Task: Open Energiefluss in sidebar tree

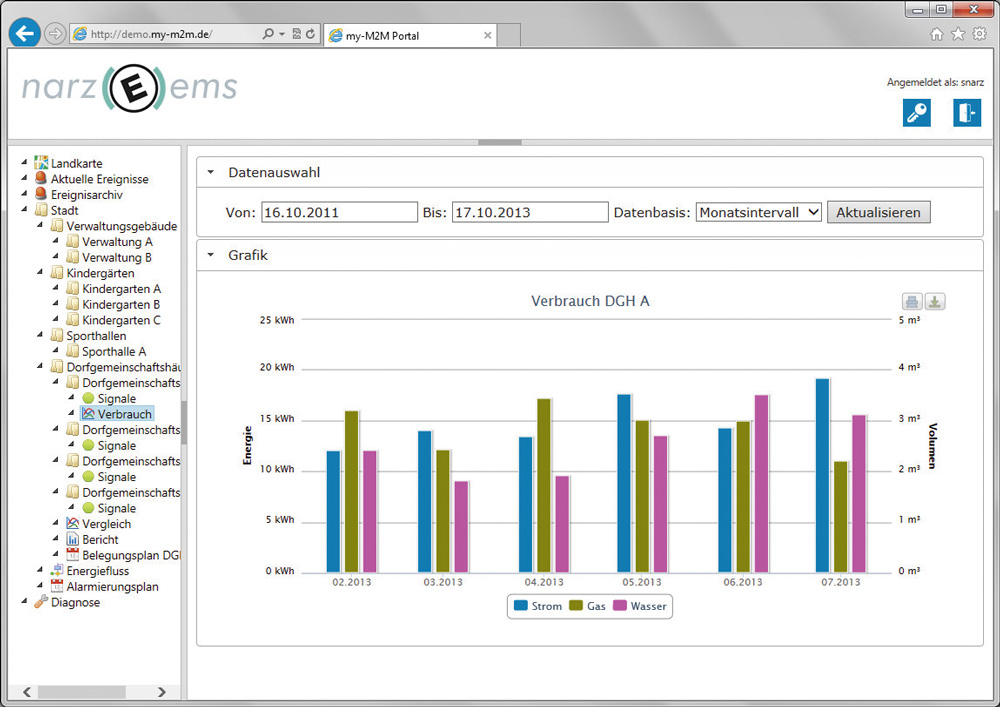Action: click(97, 570)
